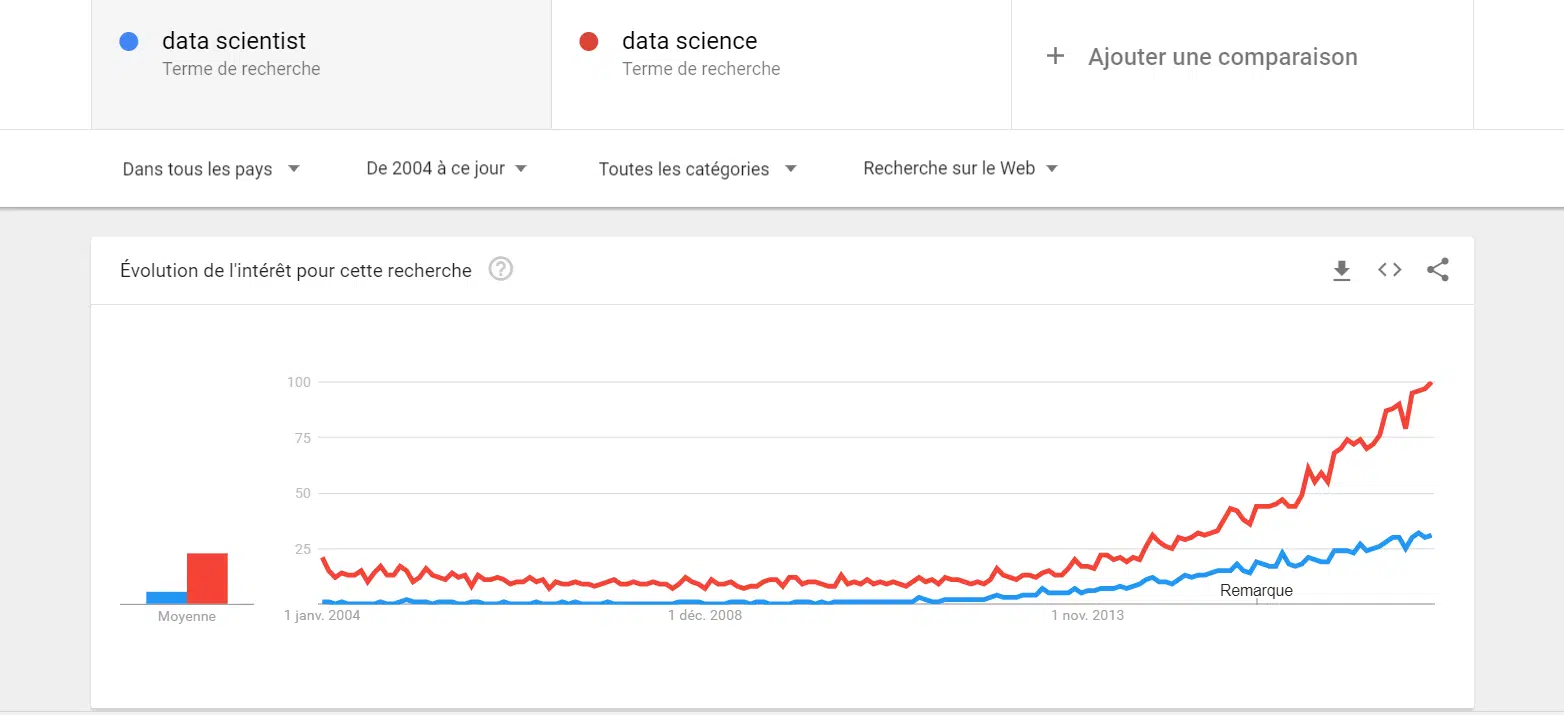Click the blue average bar under Moyenne
1564x715 pixels.
tap(166, 598)
